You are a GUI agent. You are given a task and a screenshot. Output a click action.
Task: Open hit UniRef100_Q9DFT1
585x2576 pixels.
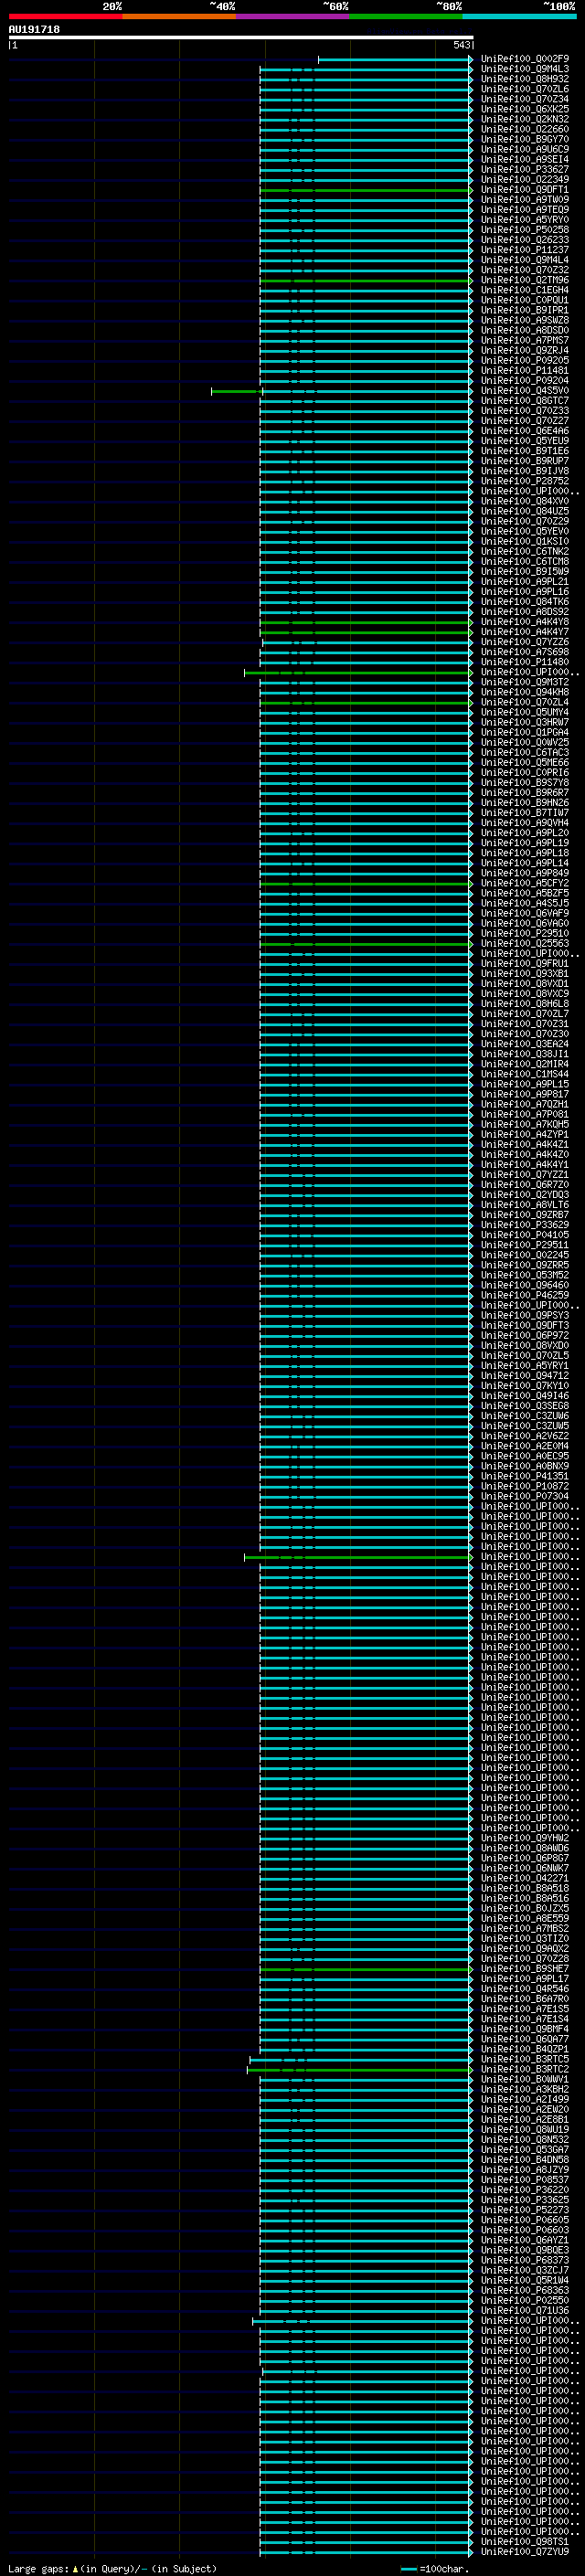[x=525, y=189]
